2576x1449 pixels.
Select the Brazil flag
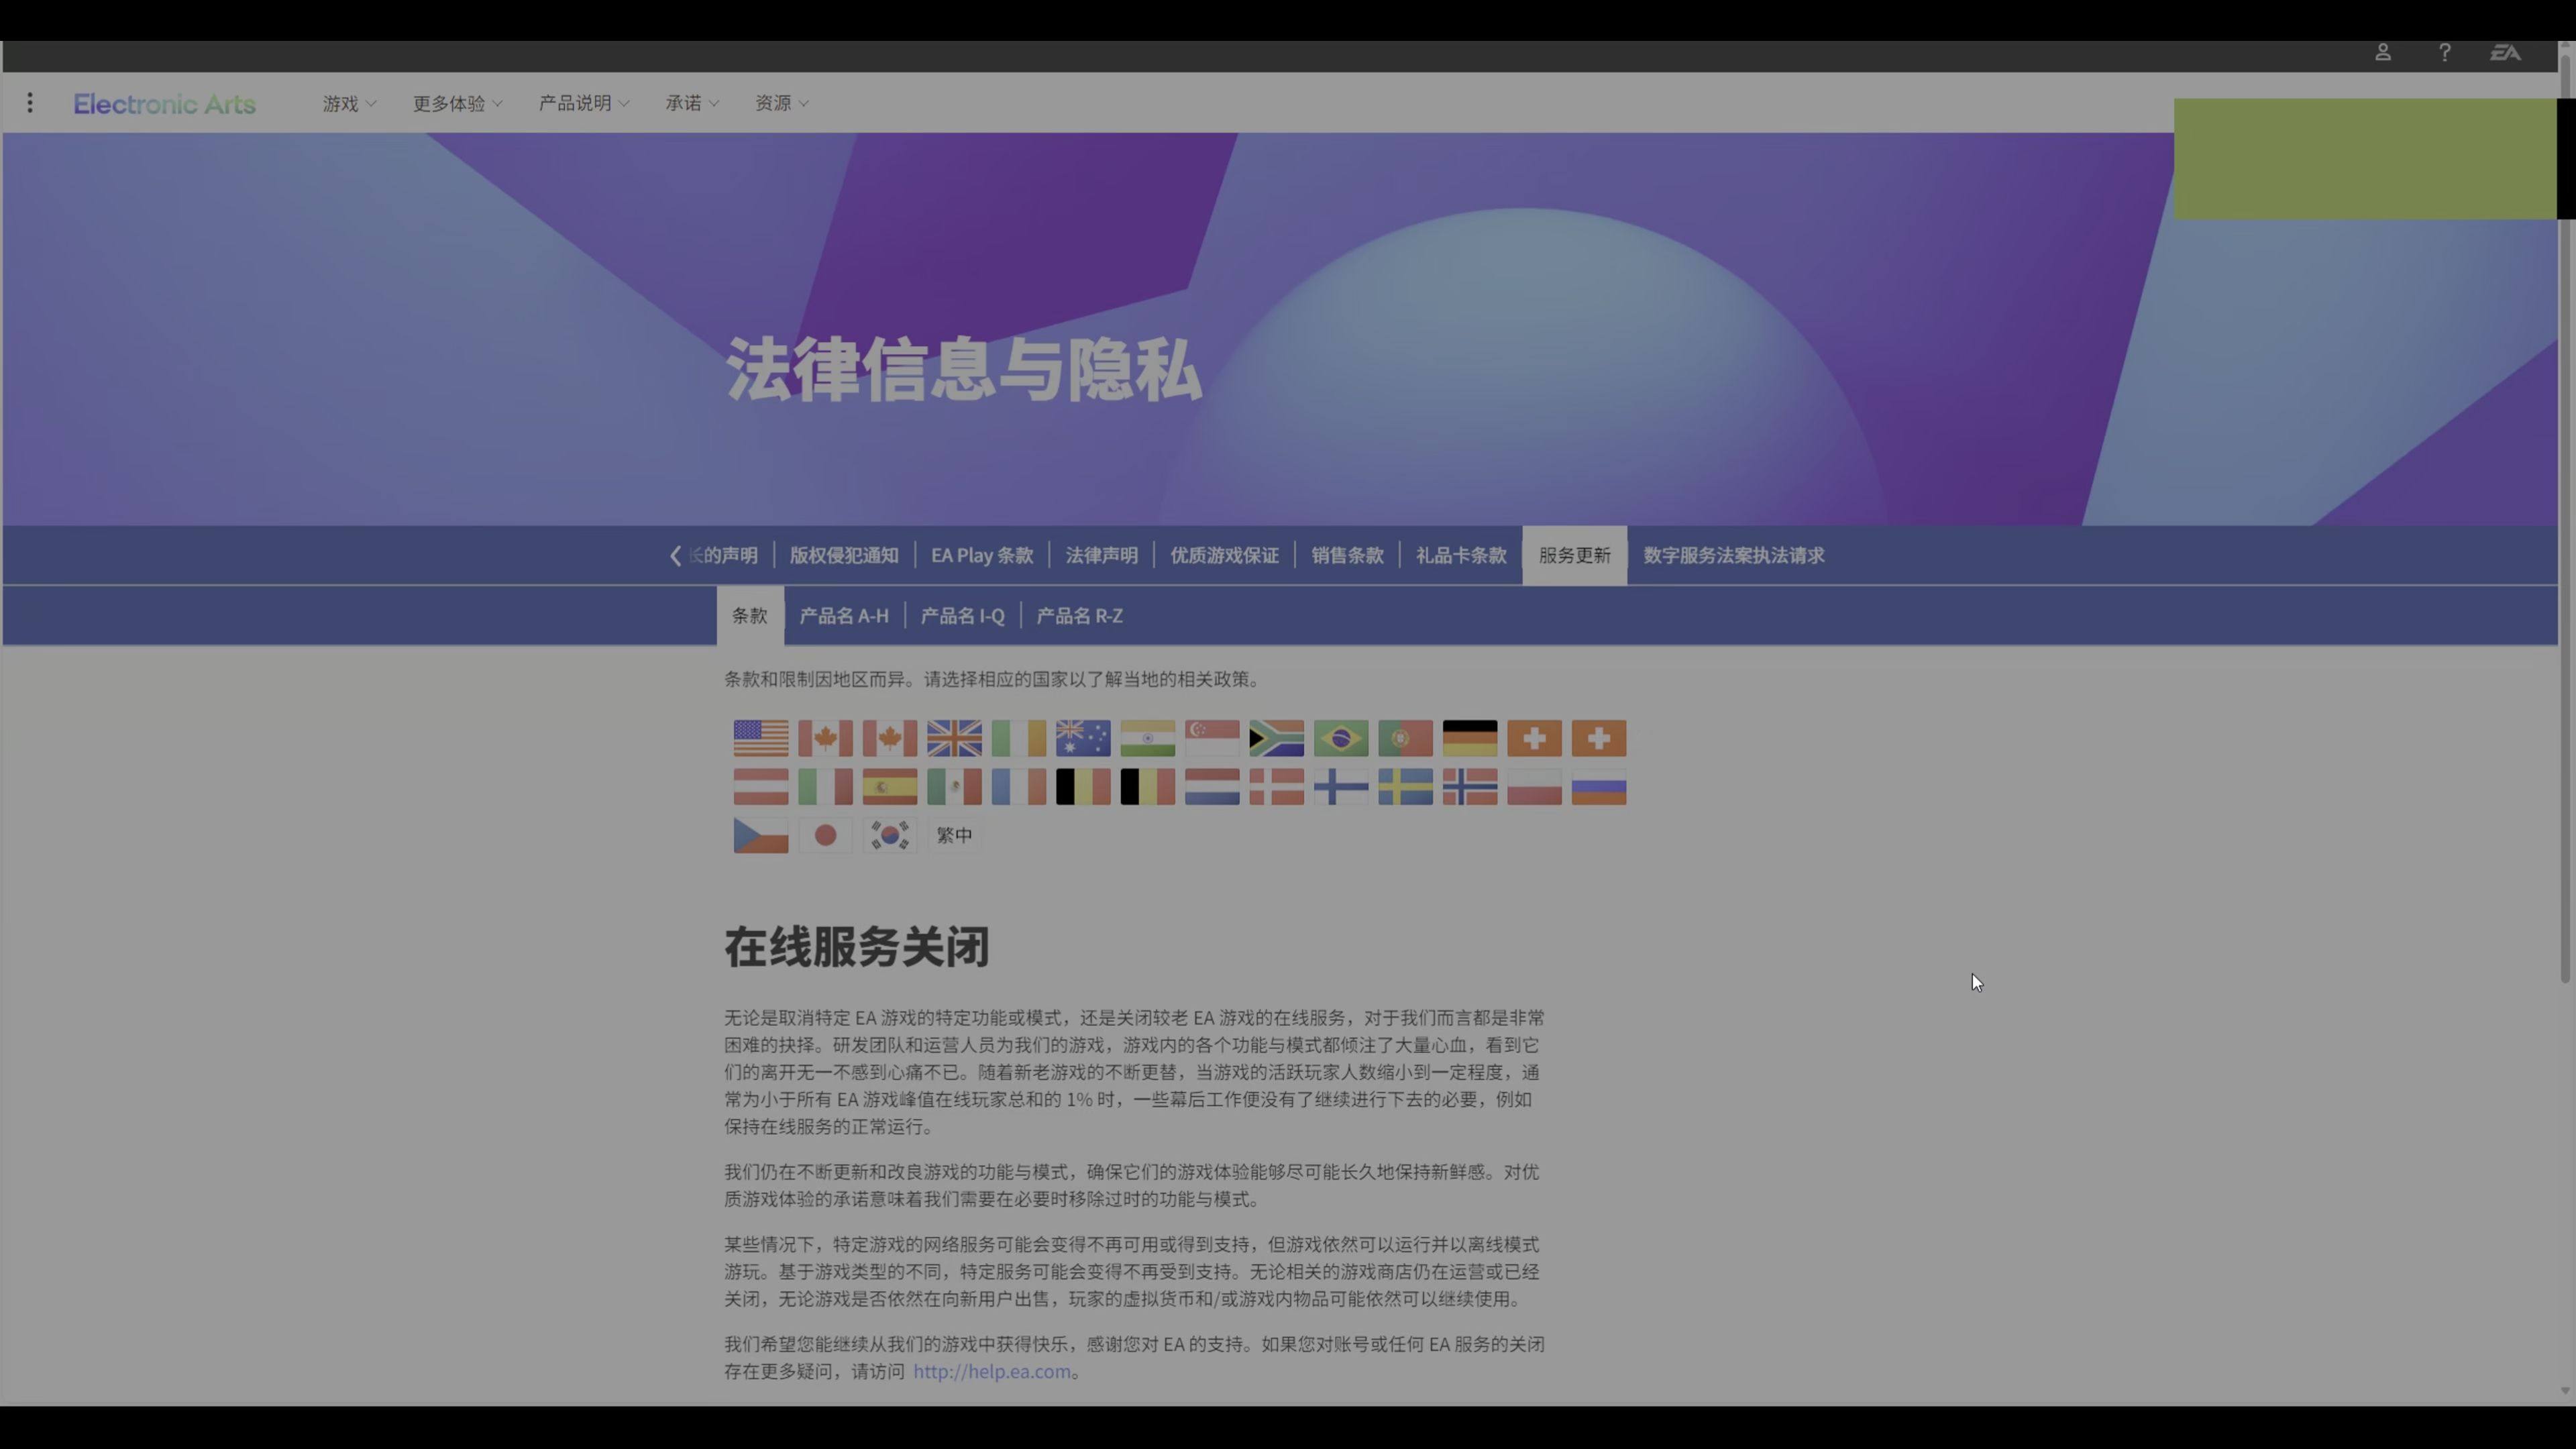(1341, 739)
